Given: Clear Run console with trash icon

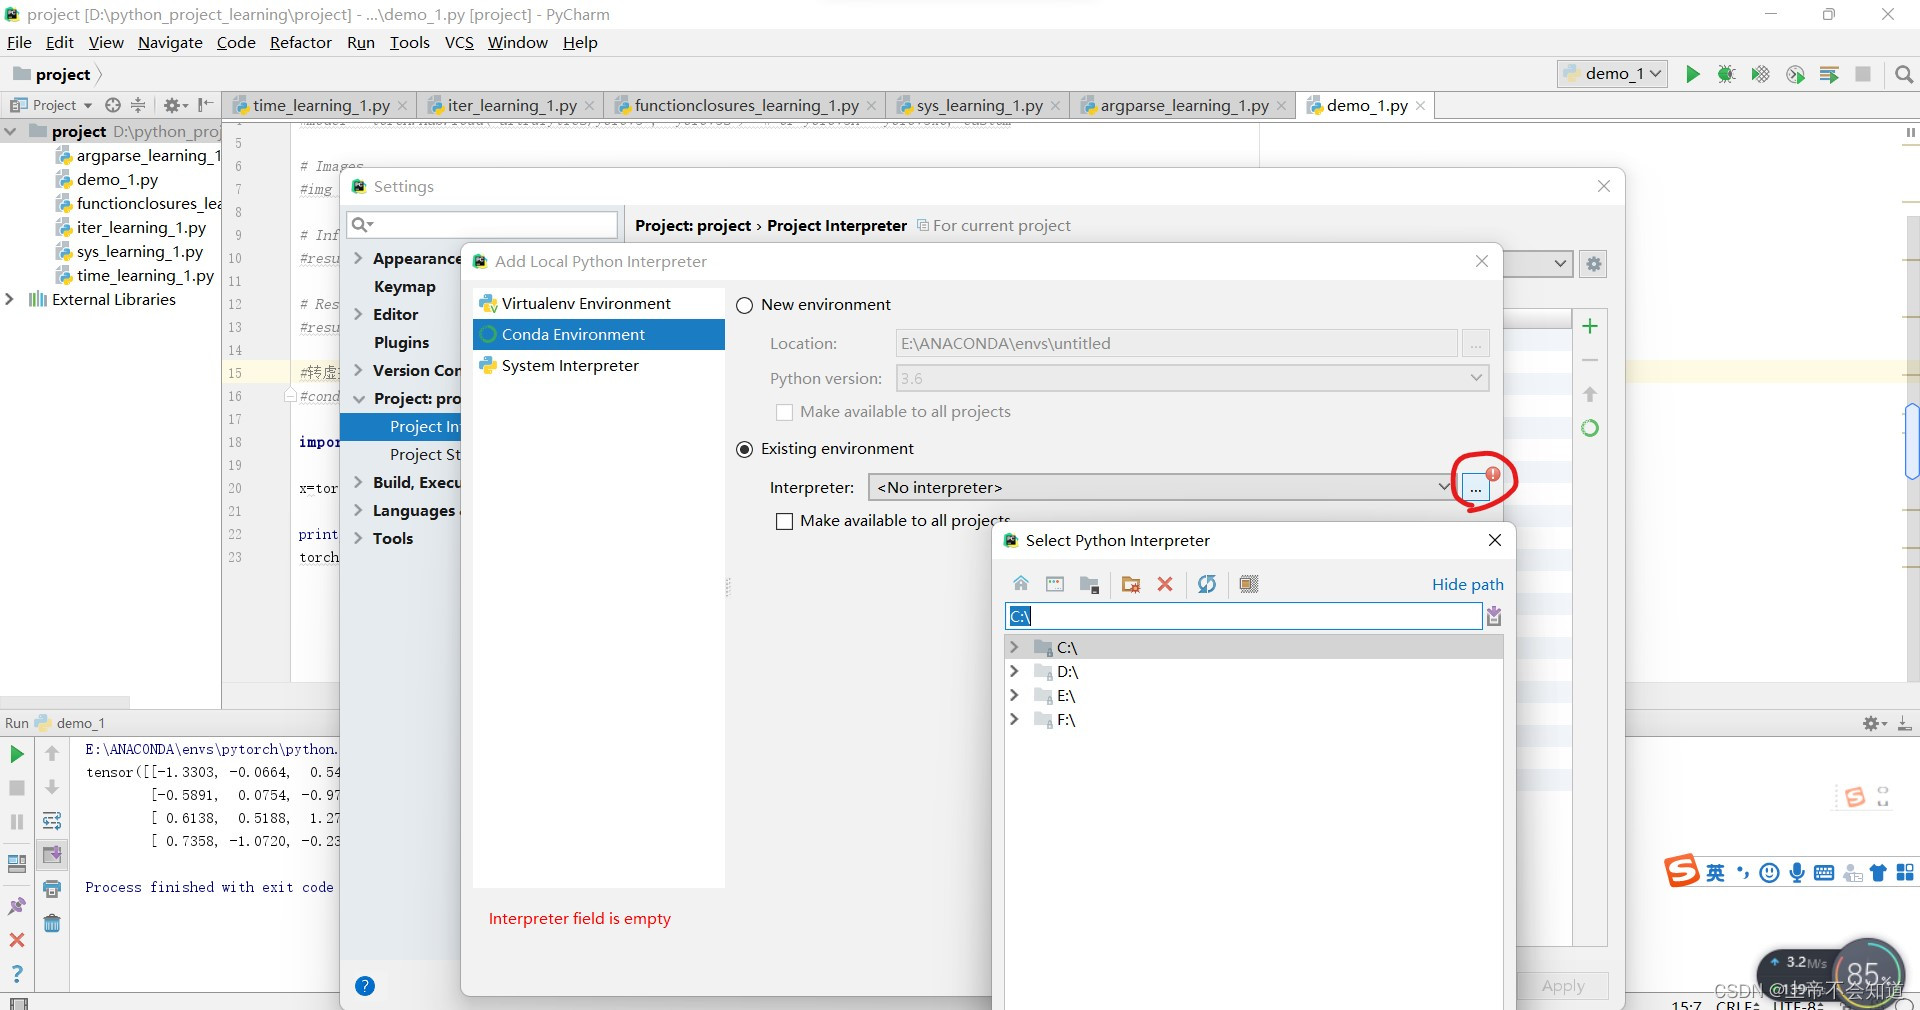Looking at the screenshot, I should coord(52,923).
